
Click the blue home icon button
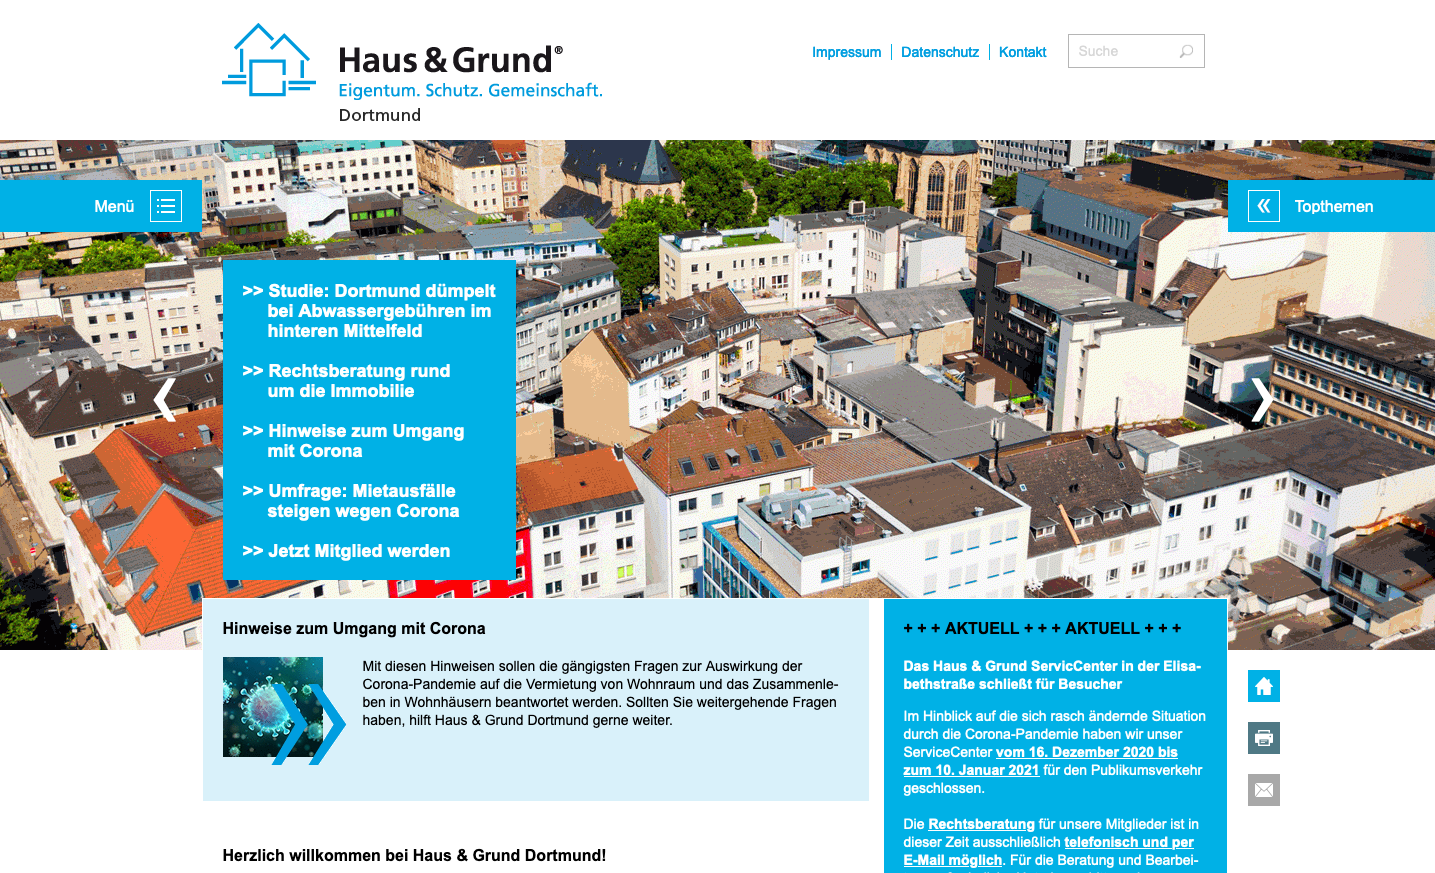point(1263,686)
